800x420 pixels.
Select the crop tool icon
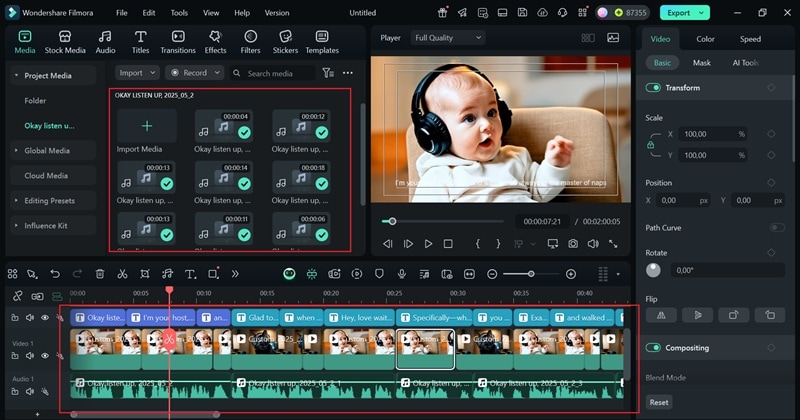(x=145, y=274)
